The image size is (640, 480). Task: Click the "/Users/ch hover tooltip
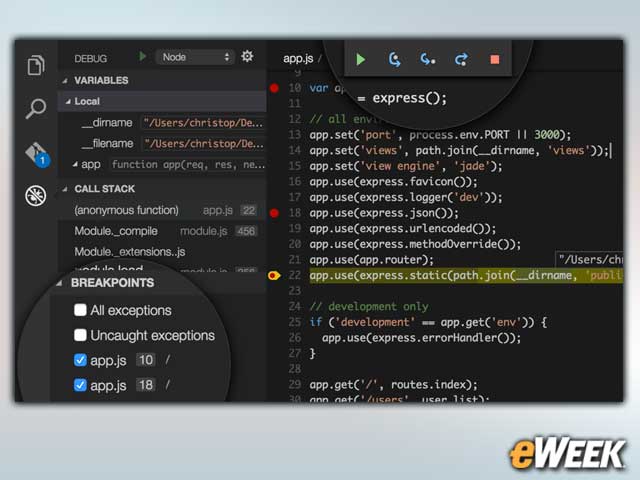click(590, 259)
